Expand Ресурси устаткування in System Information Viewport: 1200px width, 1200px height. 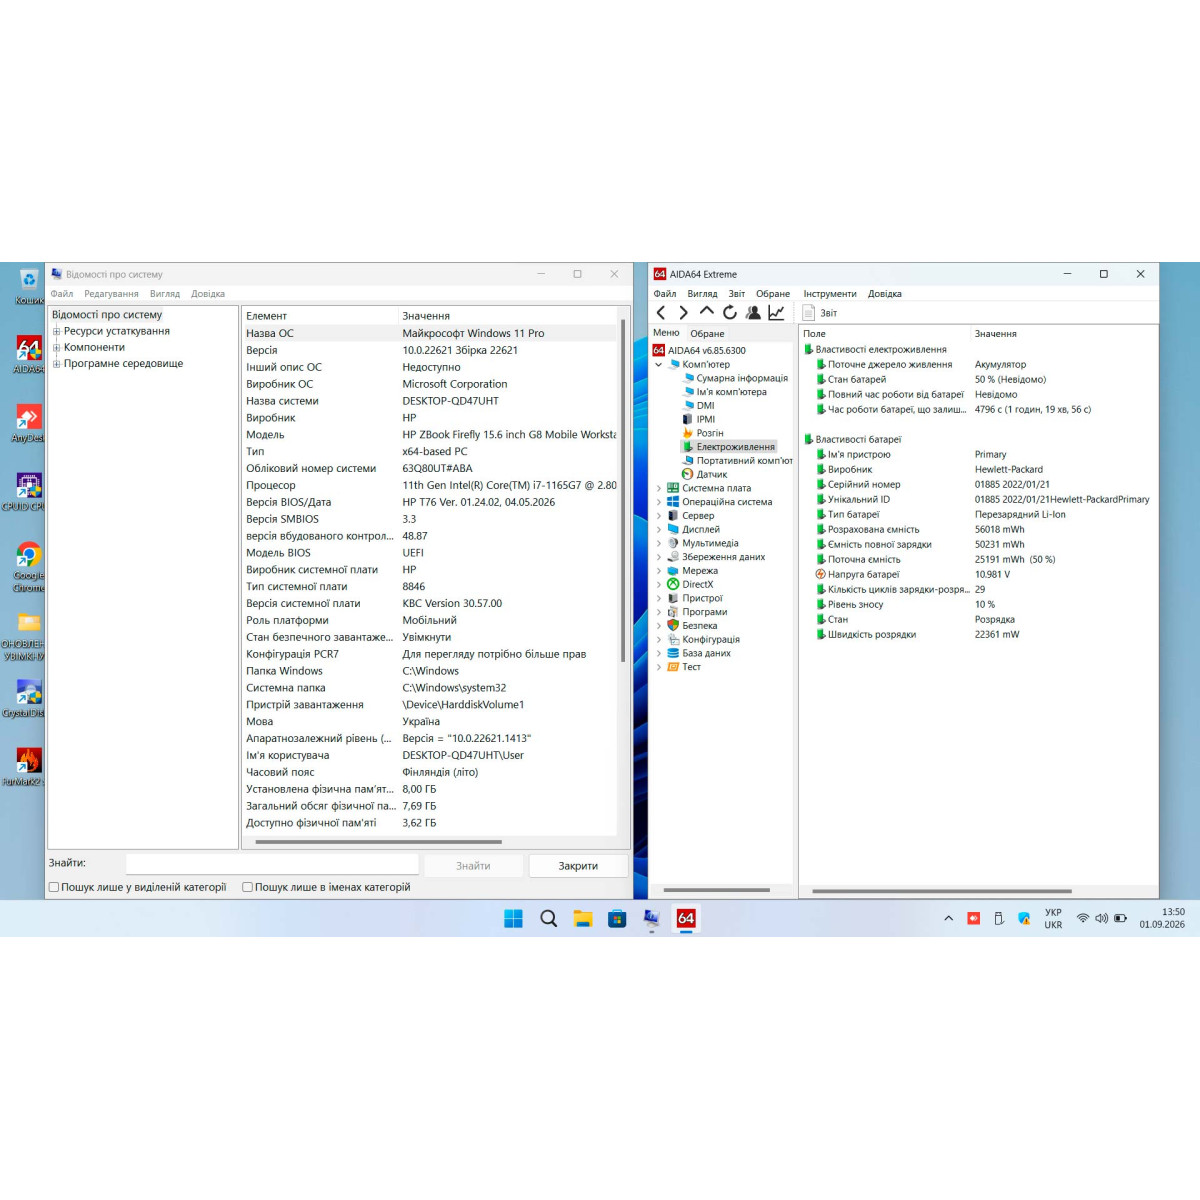pyautogui.click(x=57, y=331)
